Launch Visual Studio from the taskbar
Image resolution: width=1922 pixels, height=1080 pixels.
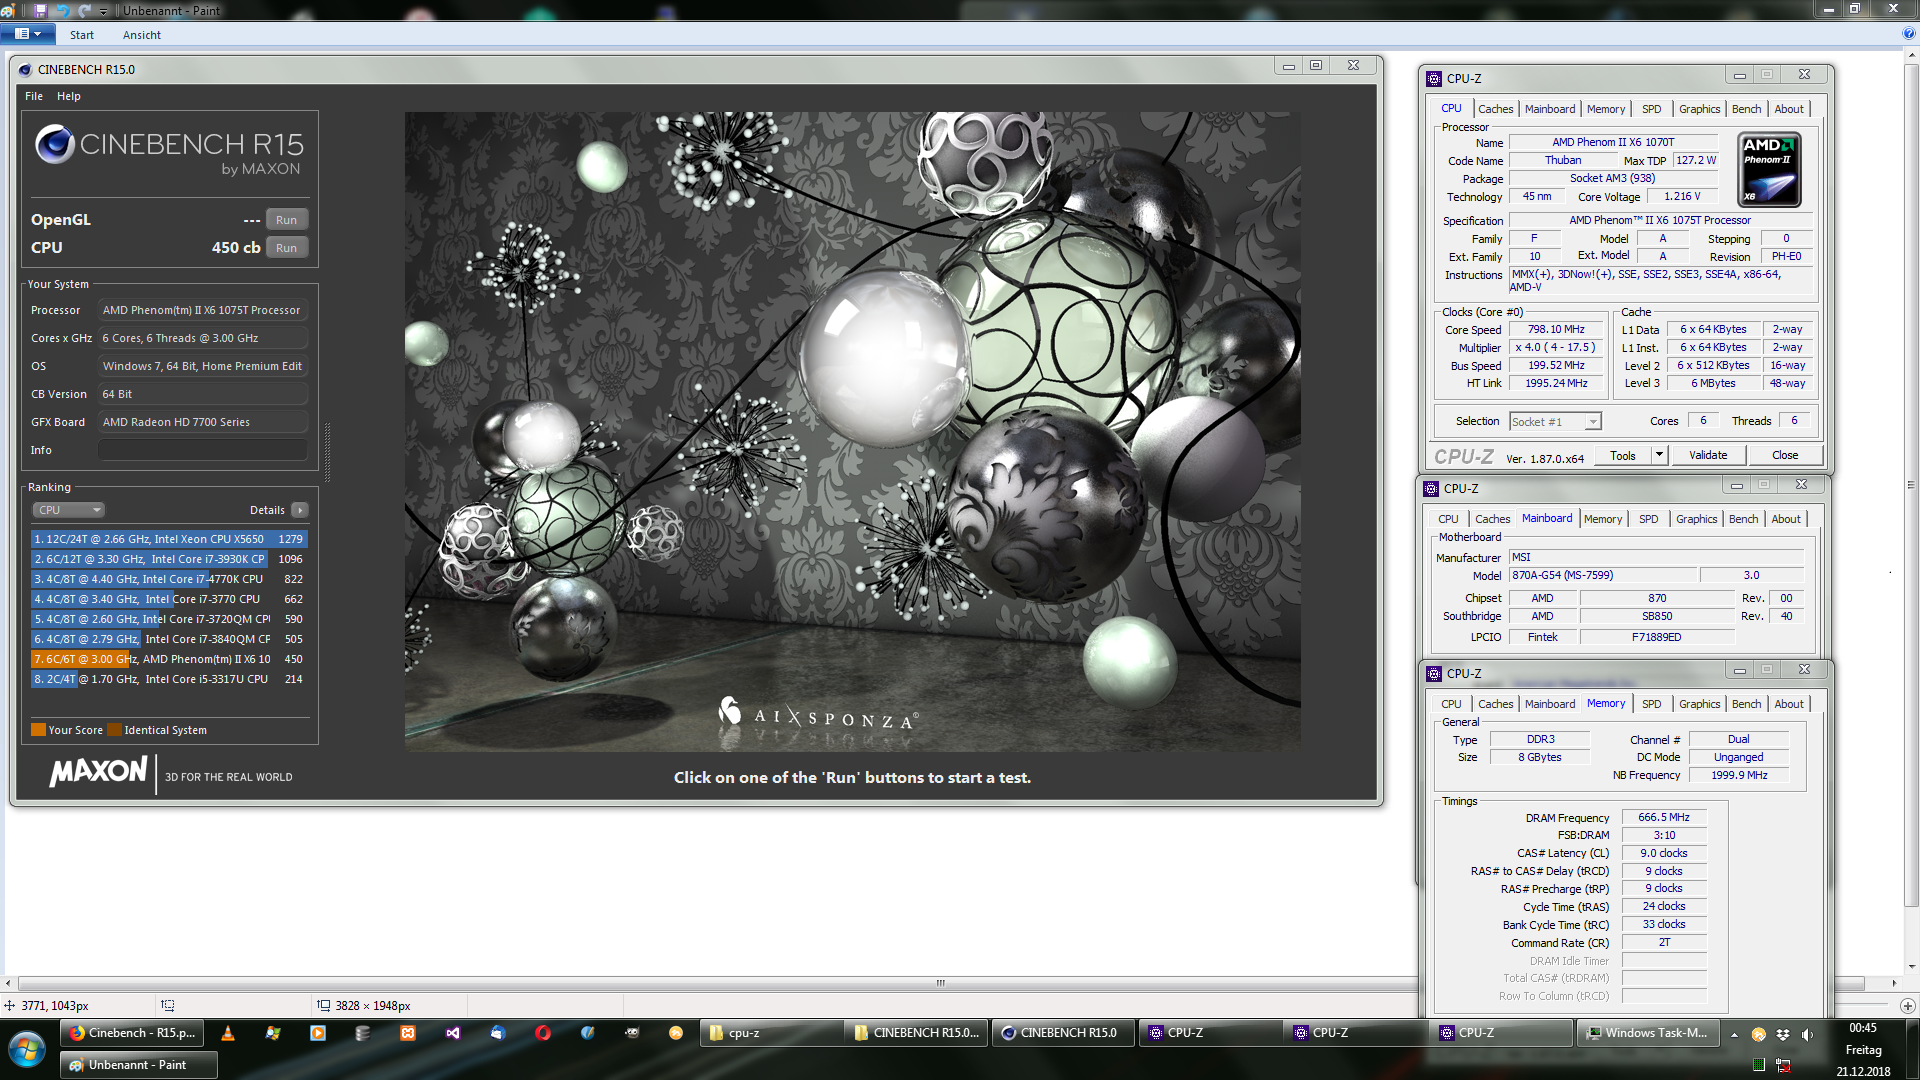click(453, 1034)
